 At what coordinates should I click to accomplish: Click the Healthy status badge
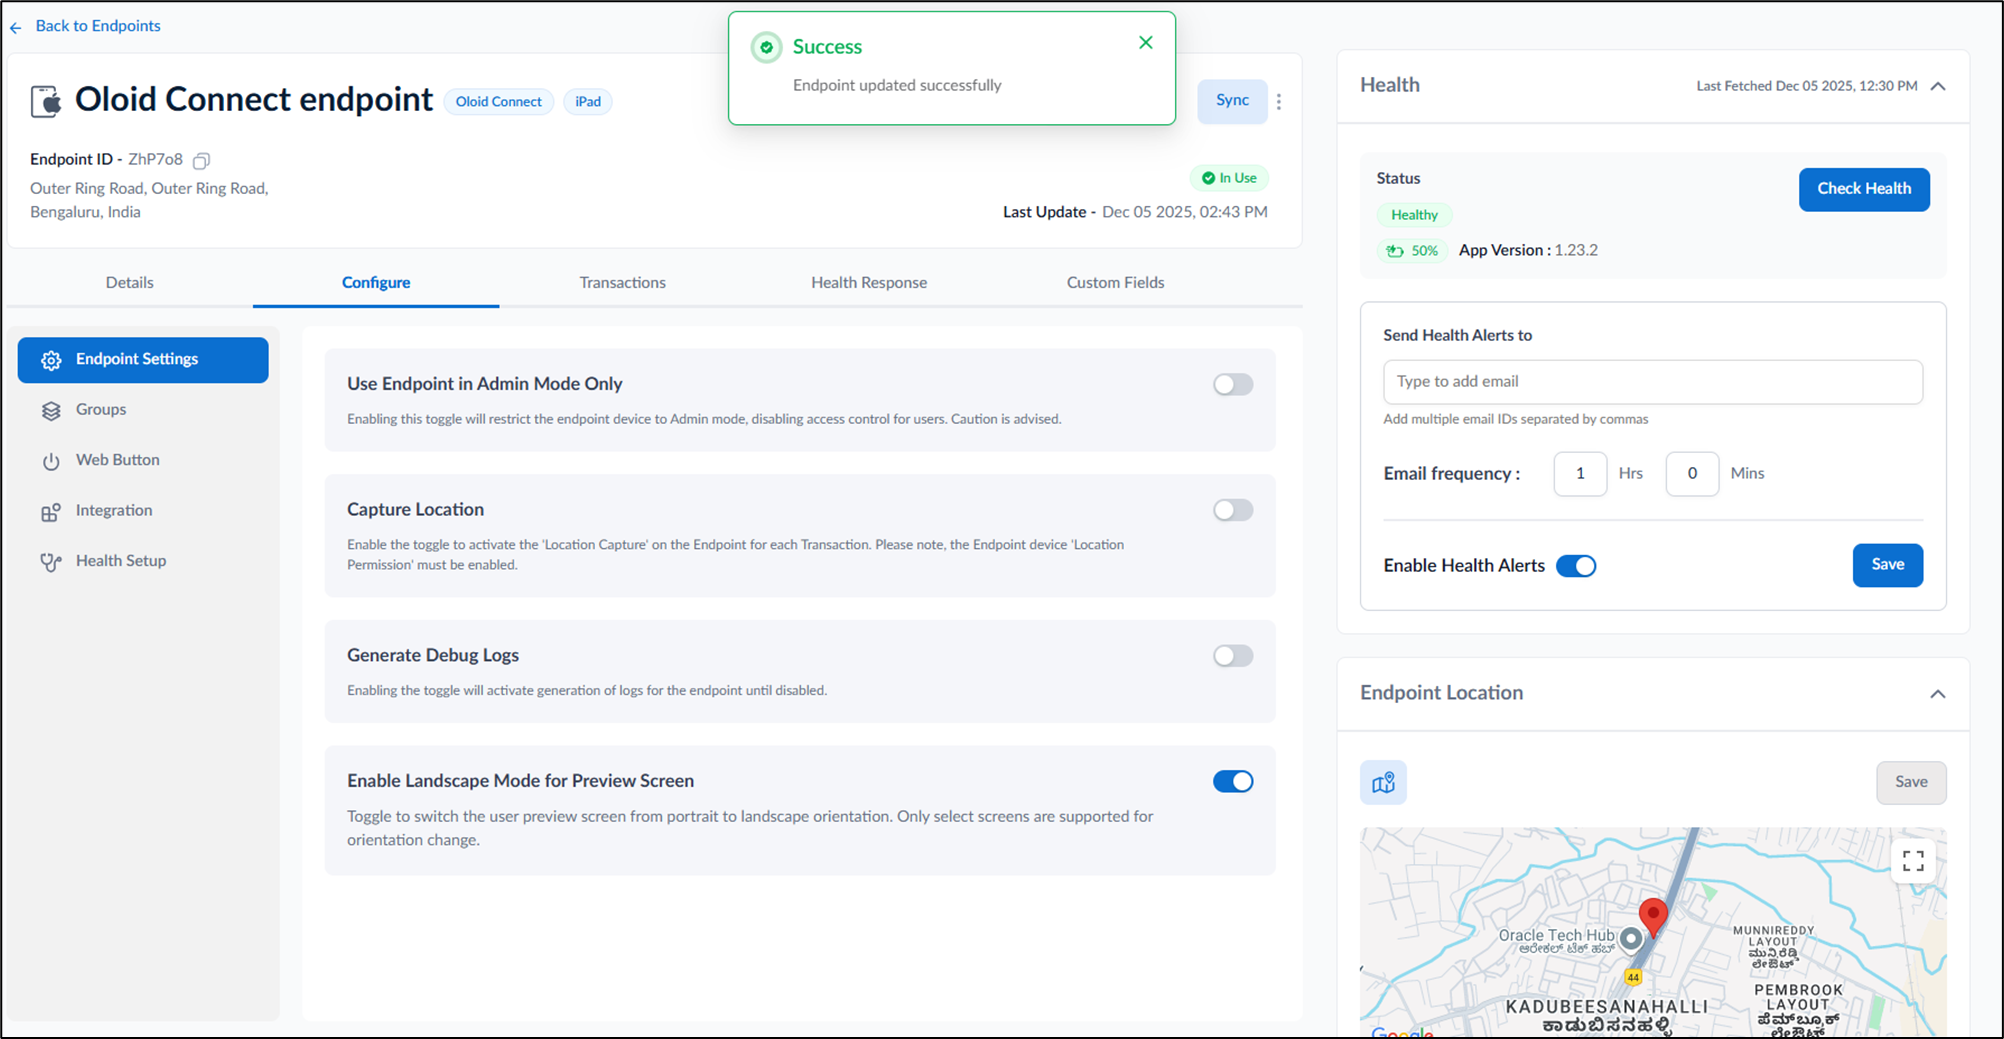[1414, 215]
